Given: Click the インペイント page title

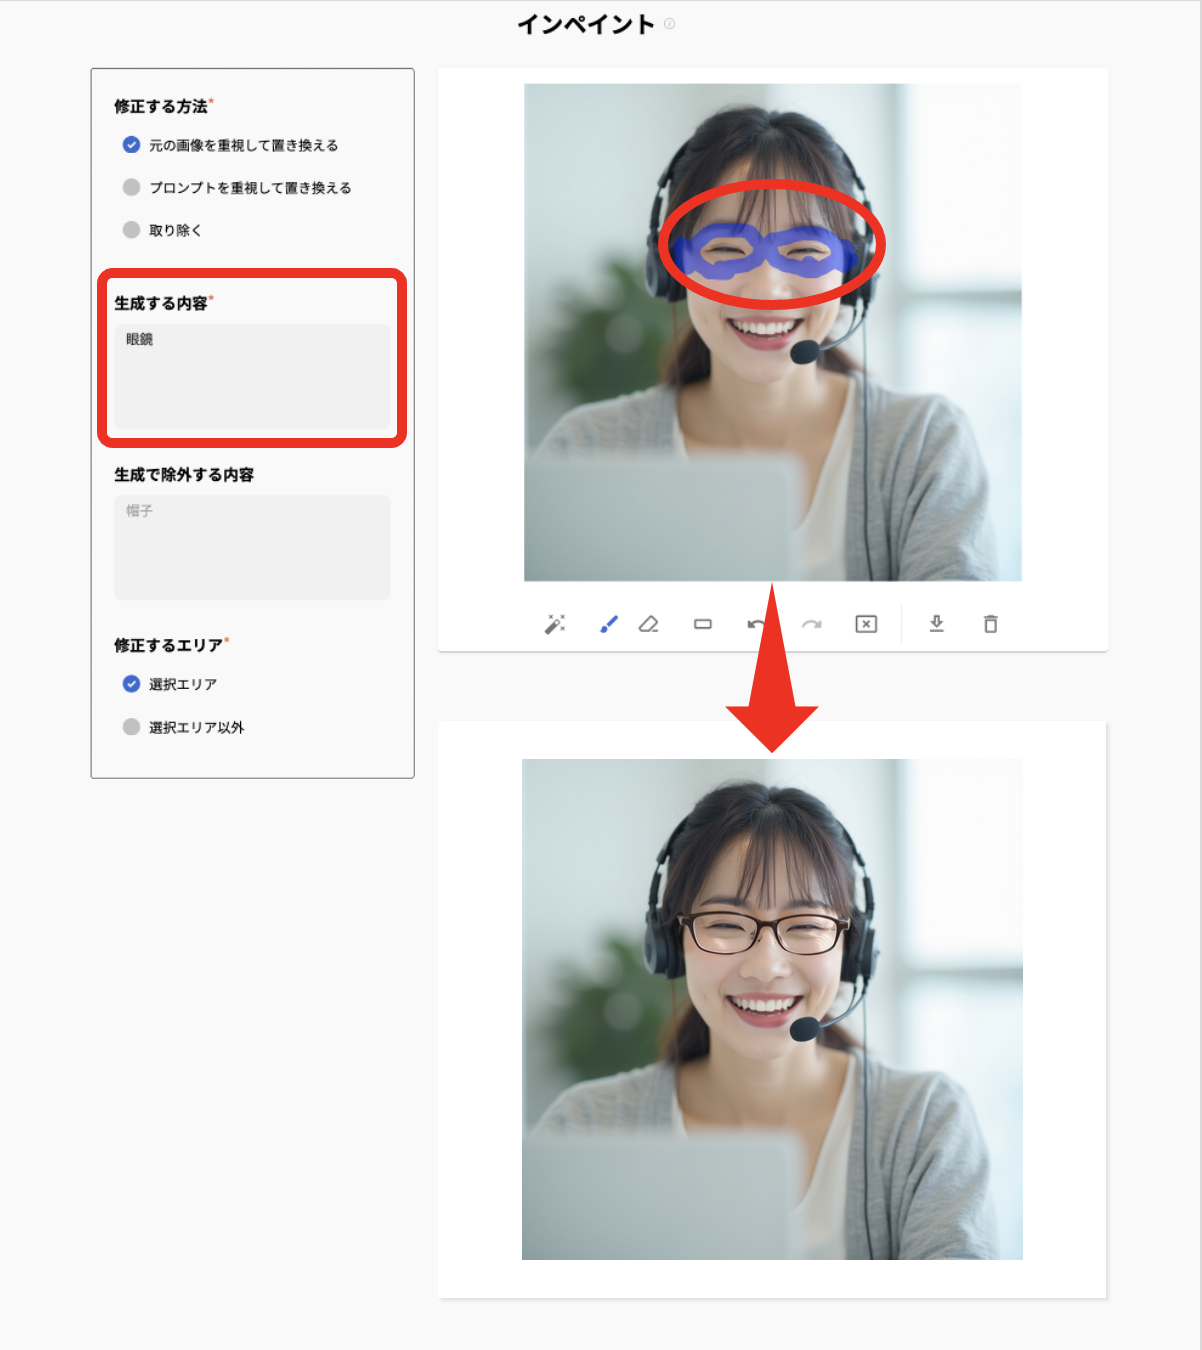Looking at the screenshot, I should (x=585, y=25).
